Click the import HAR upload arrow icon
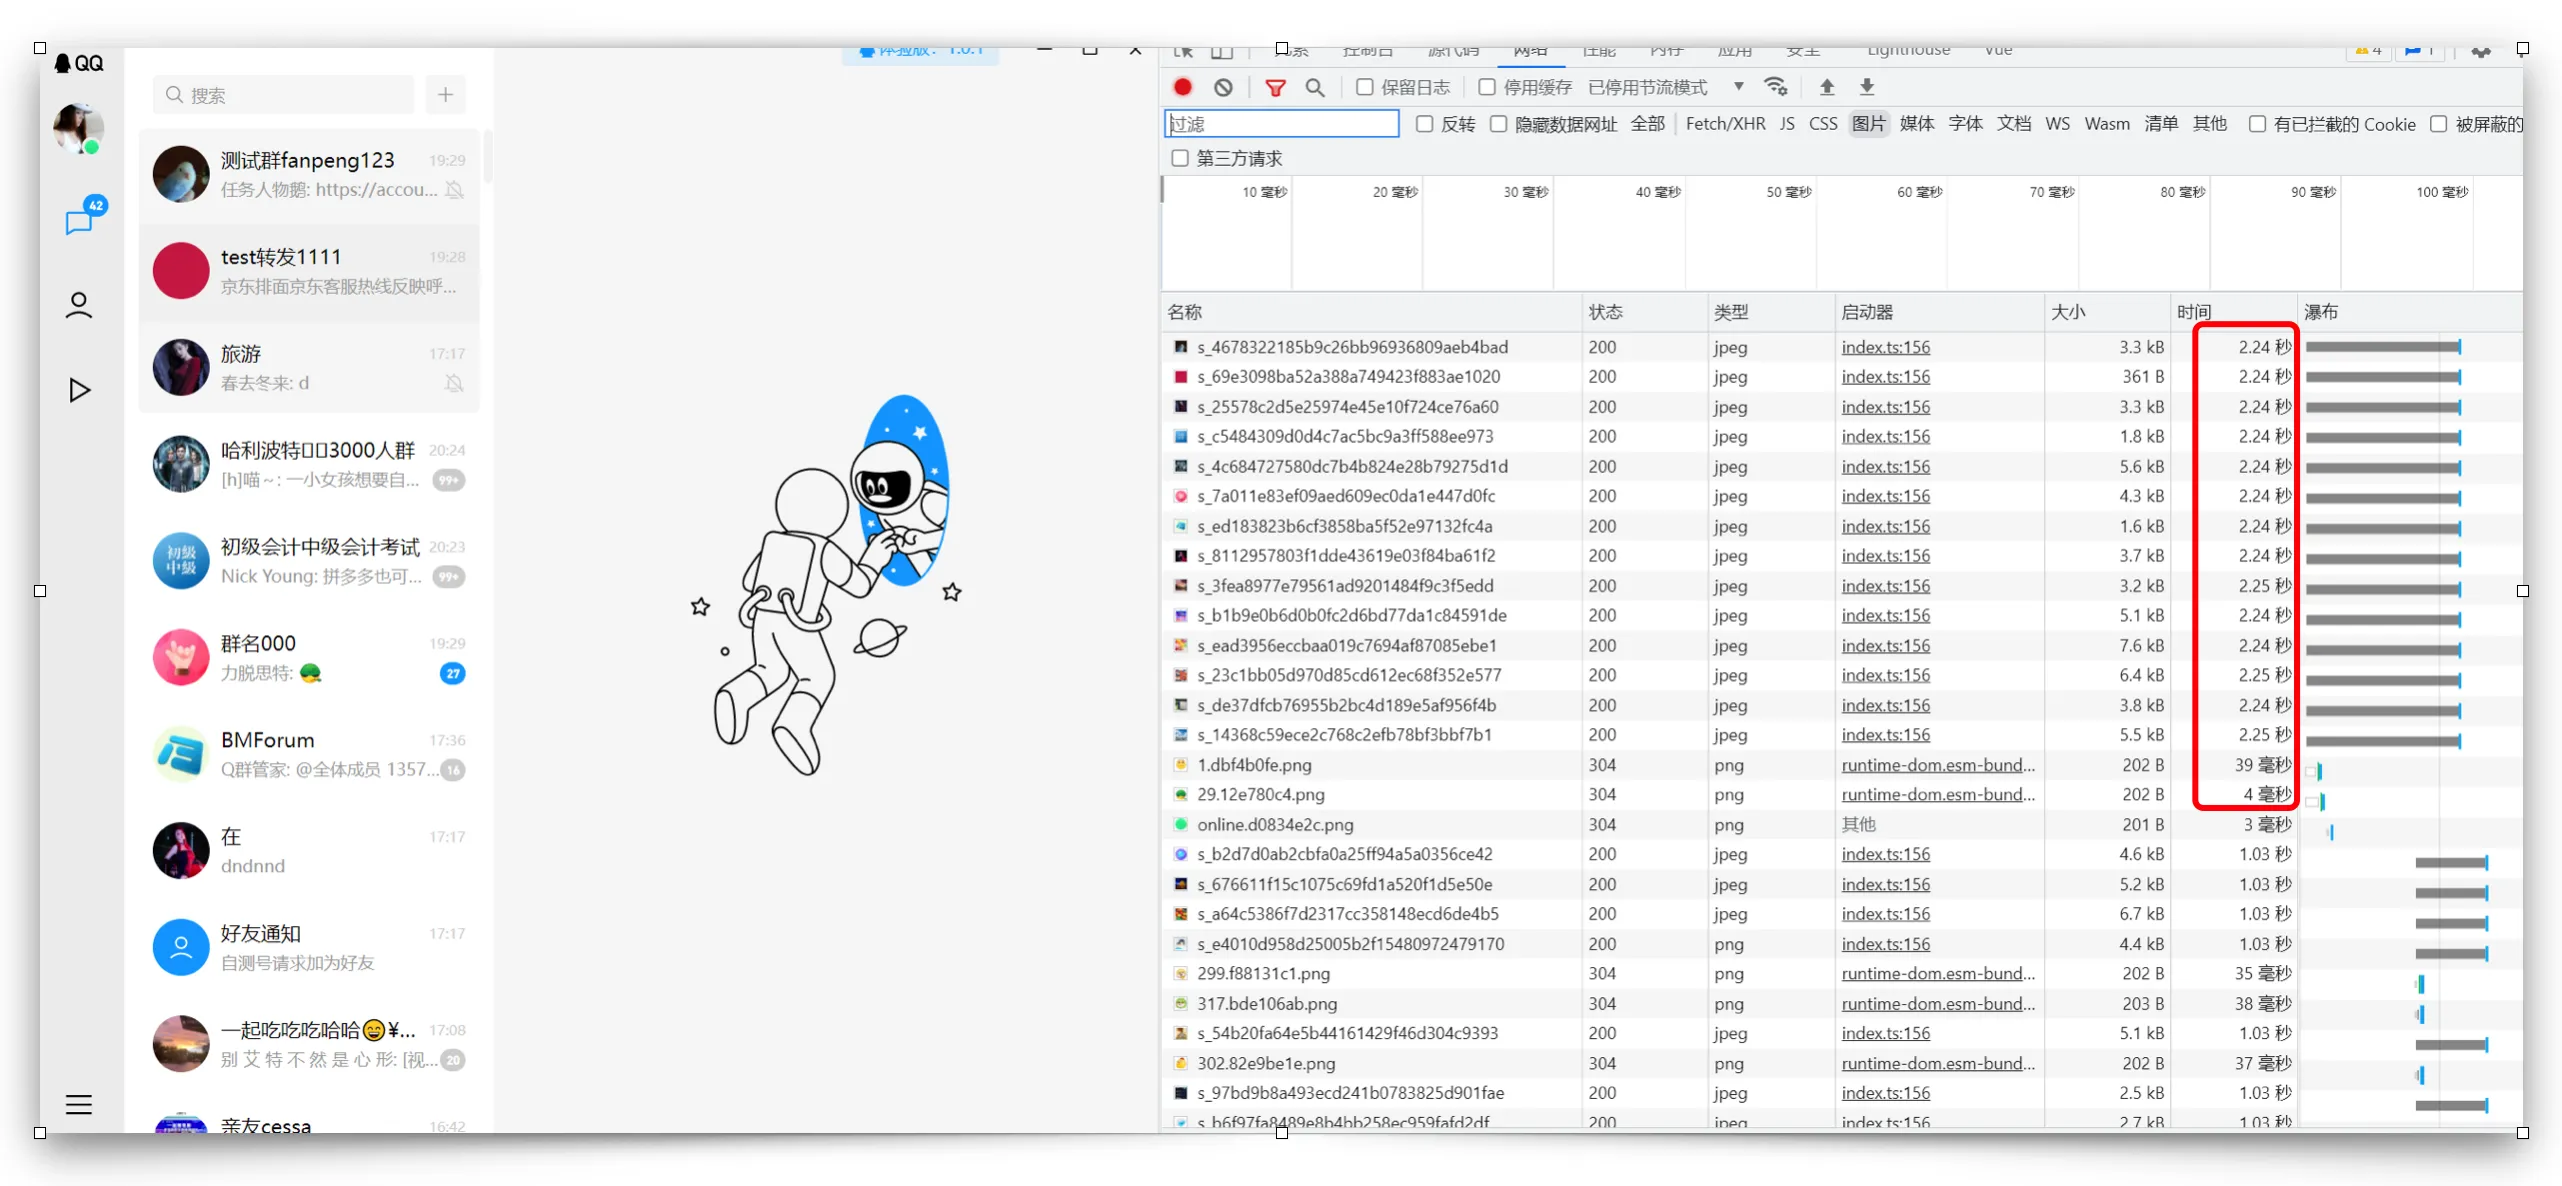 [1826, 87]
